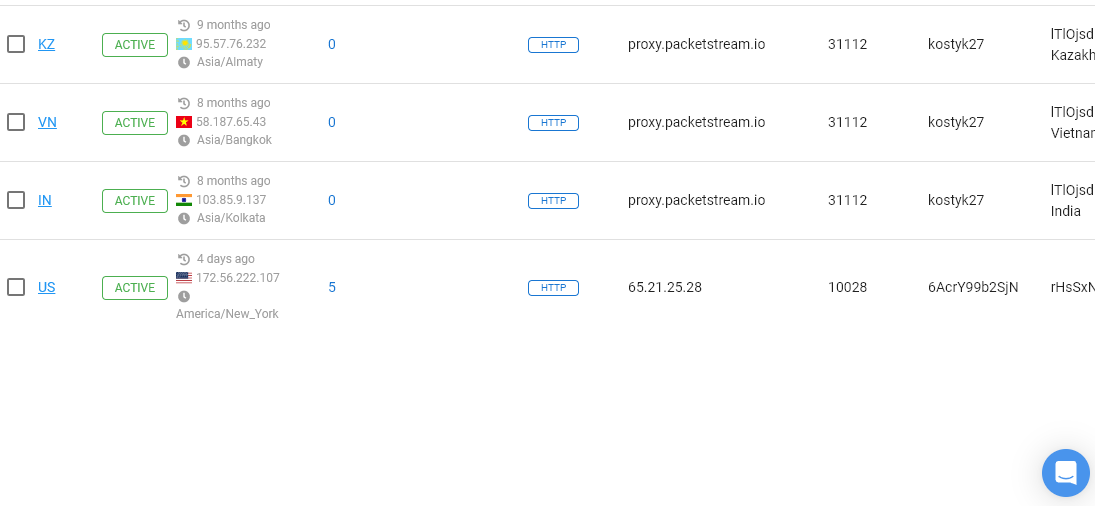Select the VN row checkbox

[x=16, y=122]
